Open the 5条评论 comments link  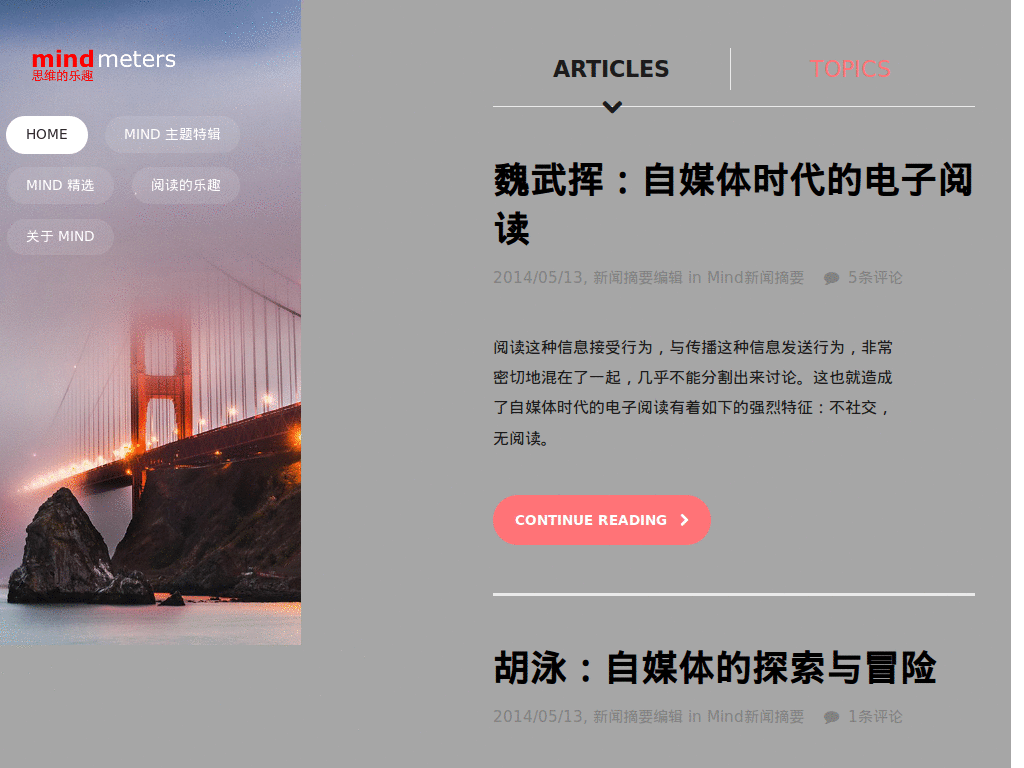875,278
